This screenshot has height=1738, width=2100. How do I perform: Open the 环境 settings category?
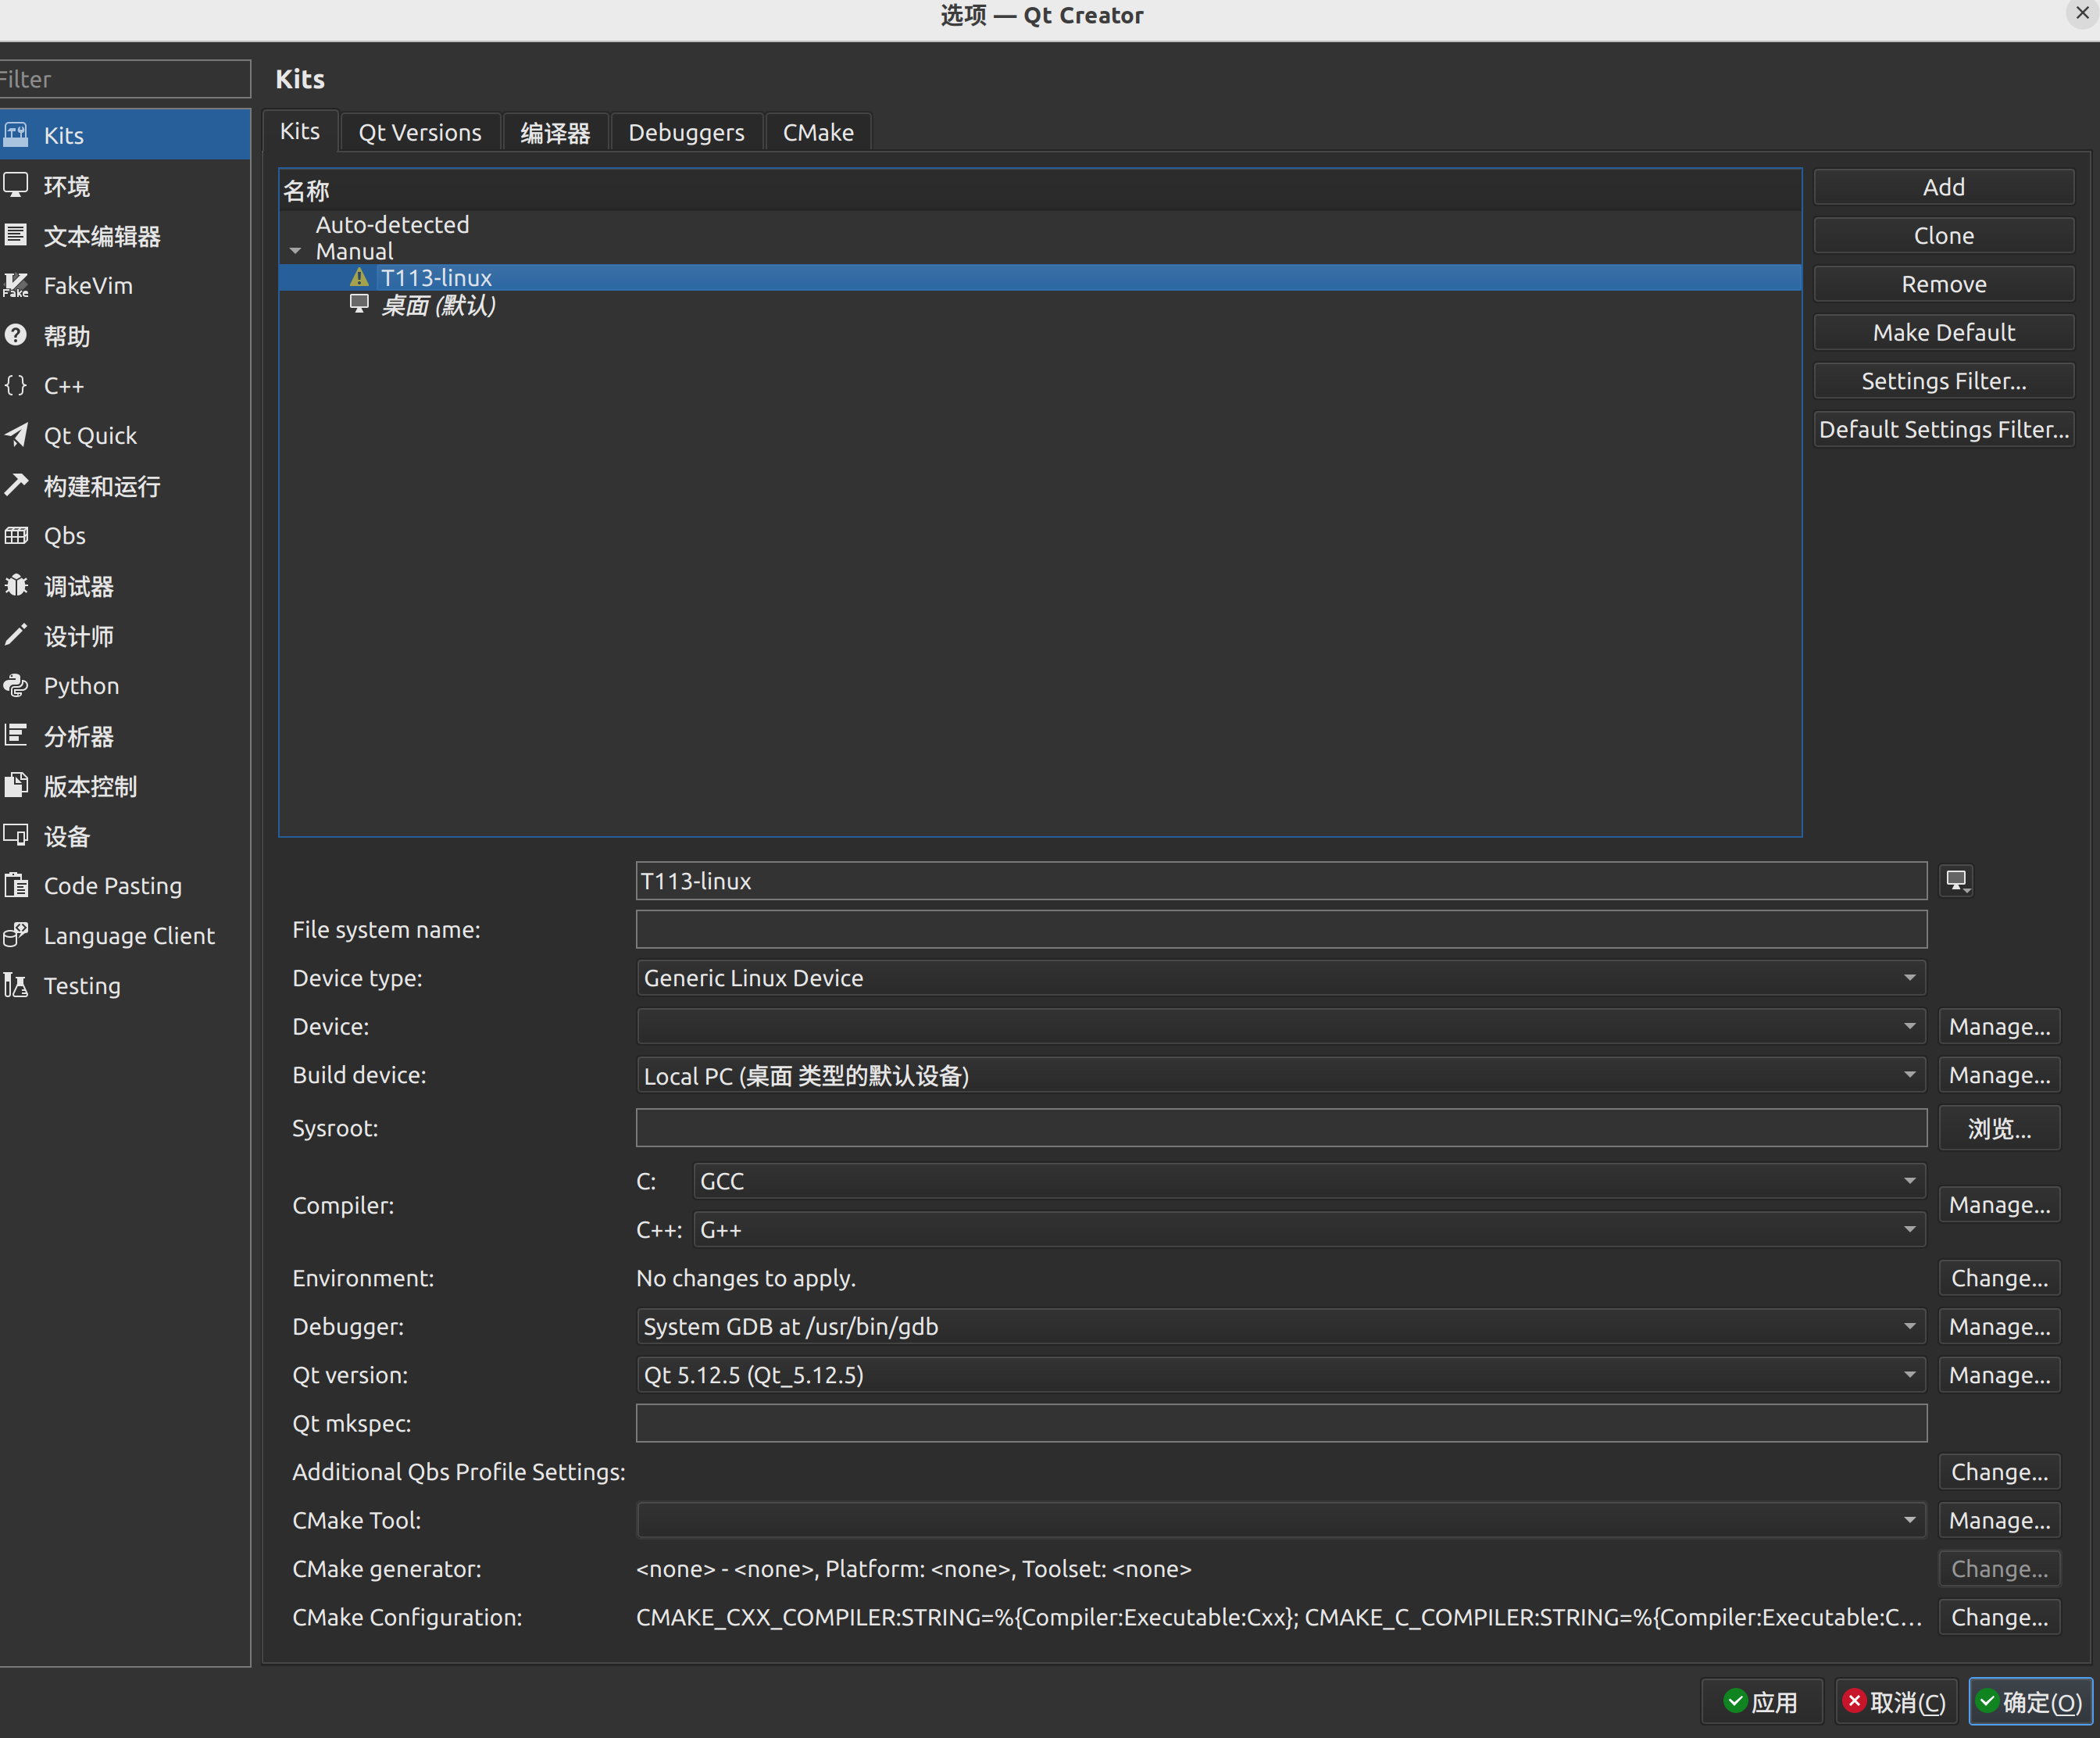124,186
